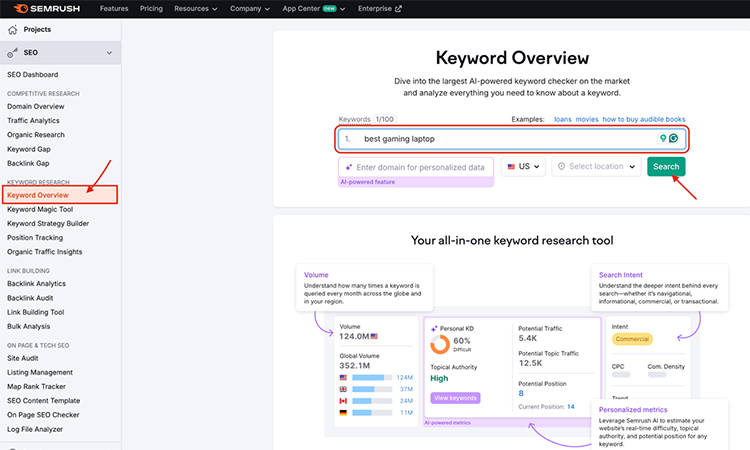Click the green Search button
This screenshot has height=450, width=750.
click(x=666, y=166)
